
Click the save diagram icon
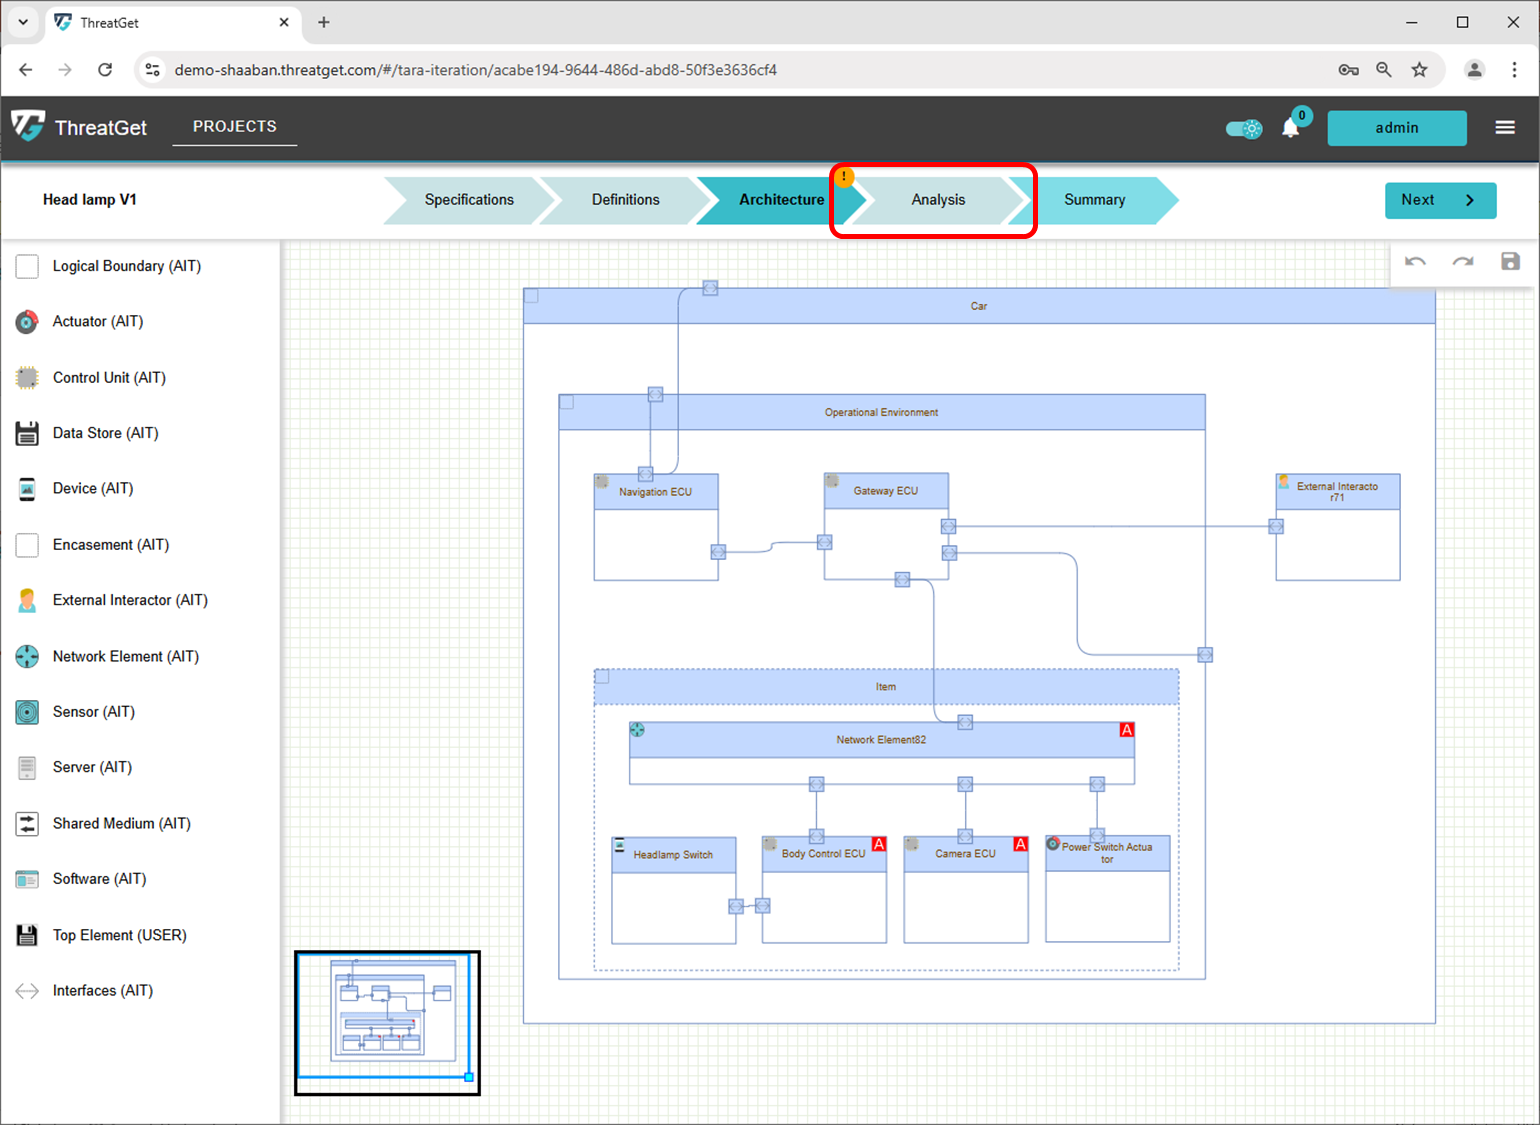pyautogui.click(x=1510, y=262)
